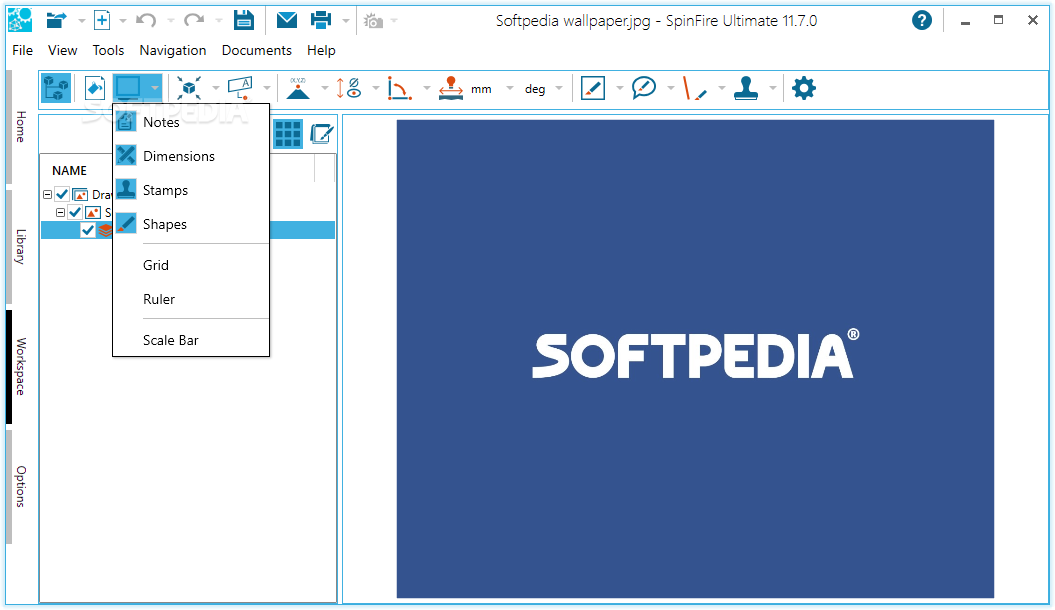Click the grid view icon in the panel

pos(288,135)
